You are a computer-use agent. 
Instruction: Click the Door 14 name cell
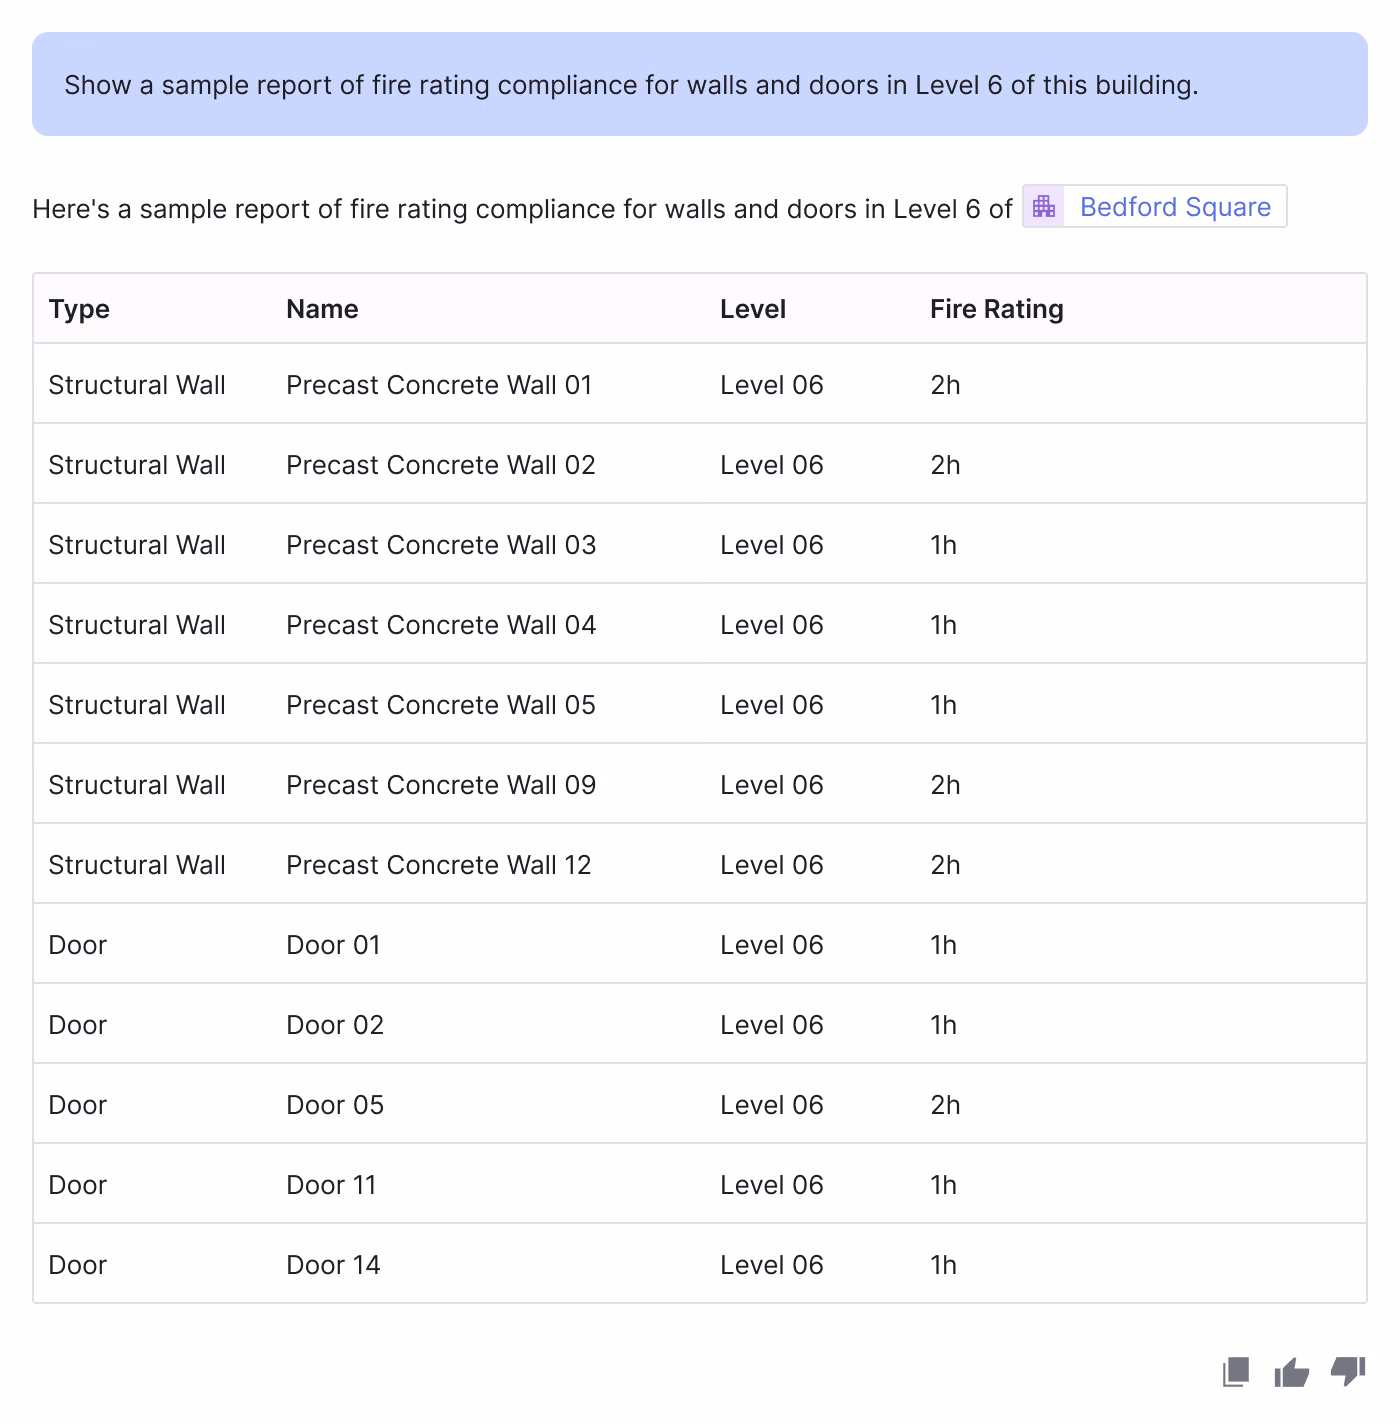(x=333, y=1265)
